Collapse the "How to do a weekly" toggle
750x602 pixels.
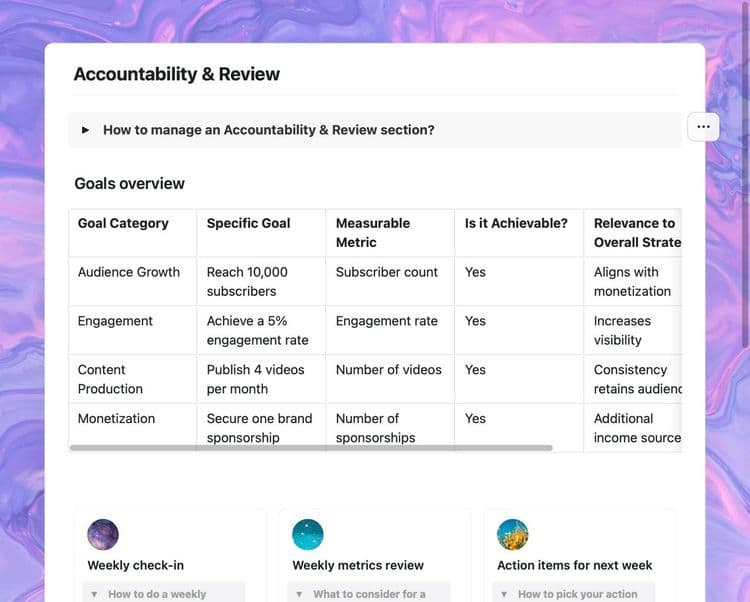tap(94, 594)
